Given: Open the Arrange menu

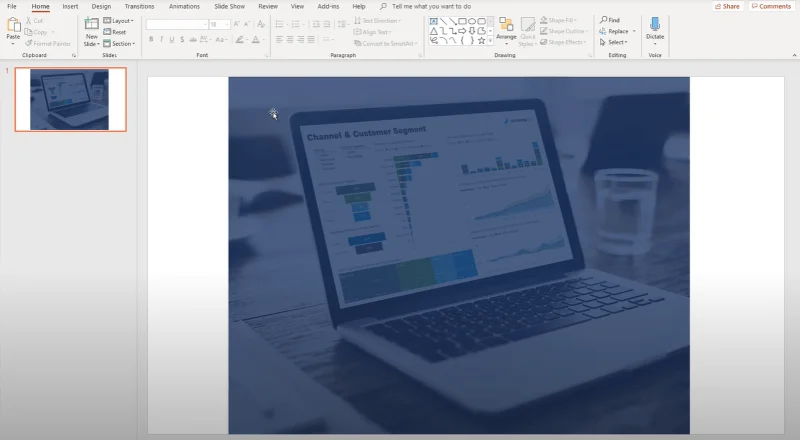Looking at the screenshot, I should click(x=506, y=31).
